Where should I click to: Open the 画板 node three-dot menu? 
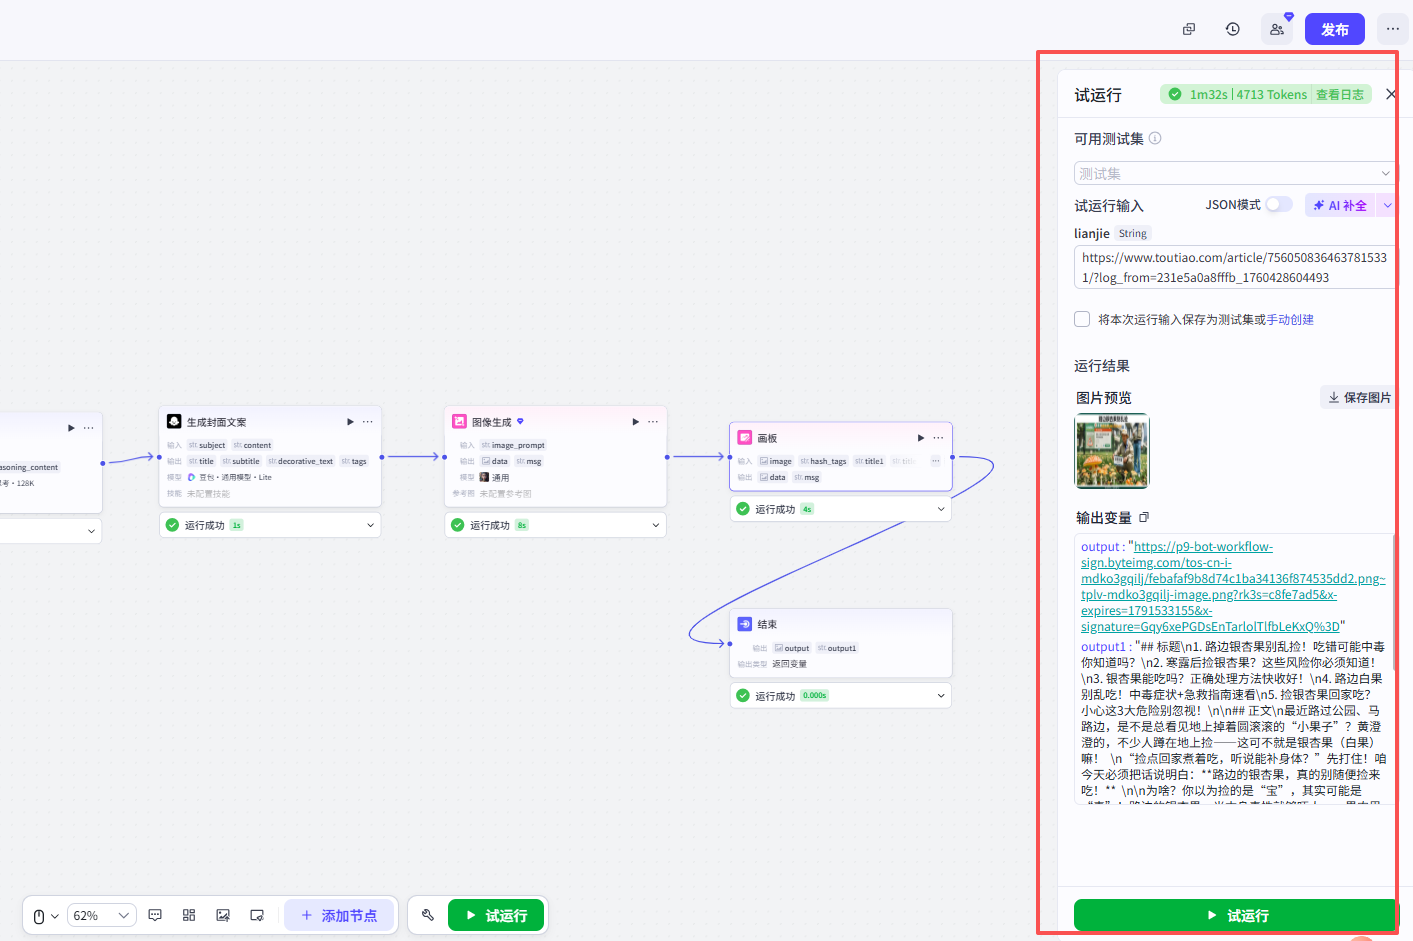[x=938, y=438]
